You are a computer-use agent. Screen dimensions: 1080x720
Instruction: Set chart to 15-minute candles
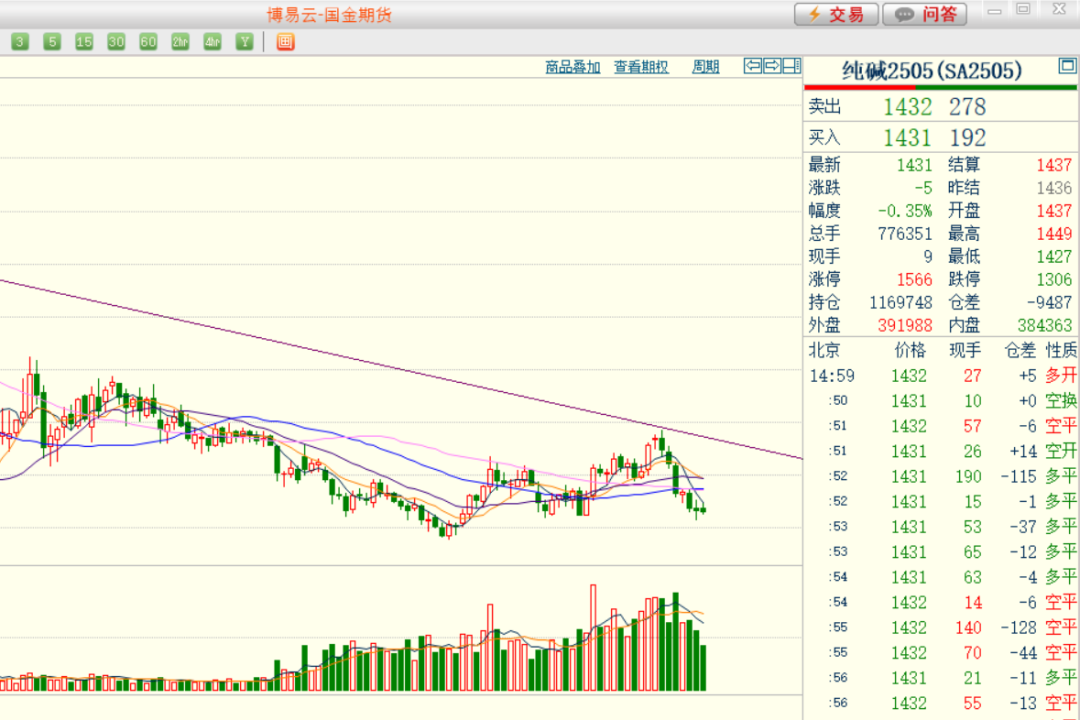[x=84, y=41]
